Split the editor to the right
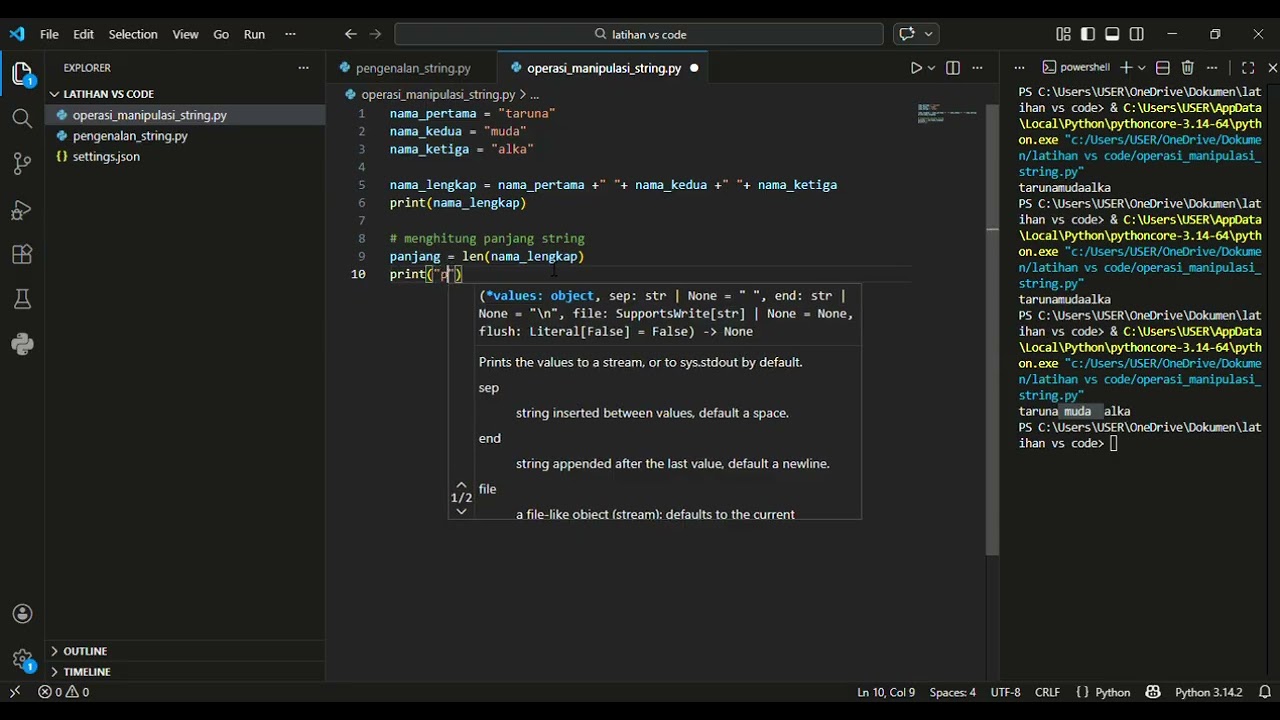Image resolution: width=1280 pixels, height=720 pixels. click(953, 68)
